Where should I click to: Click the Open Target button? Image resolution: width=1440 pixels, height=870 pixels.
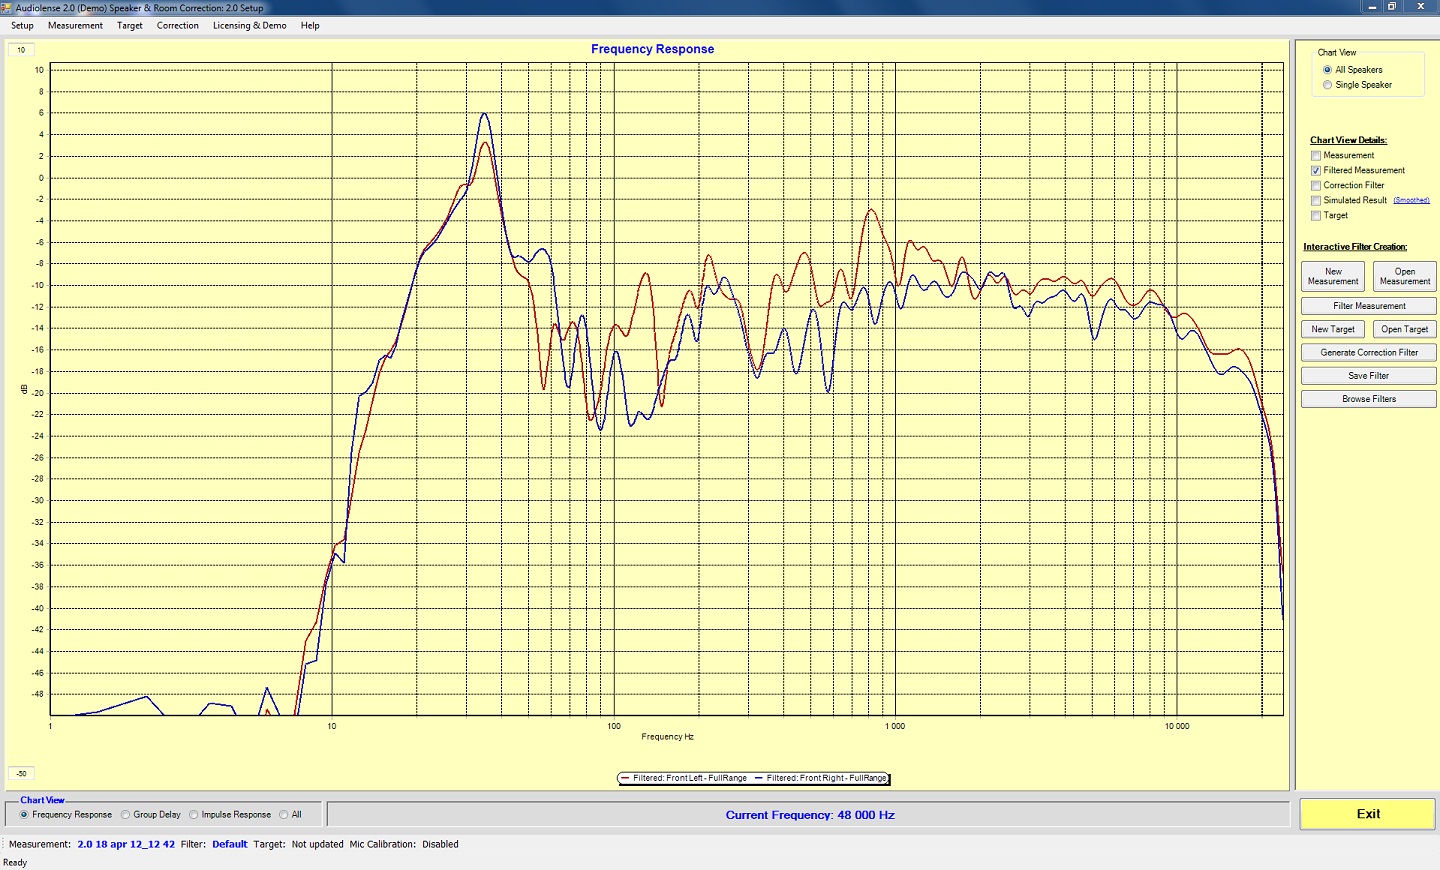[x=1404, y=329]
